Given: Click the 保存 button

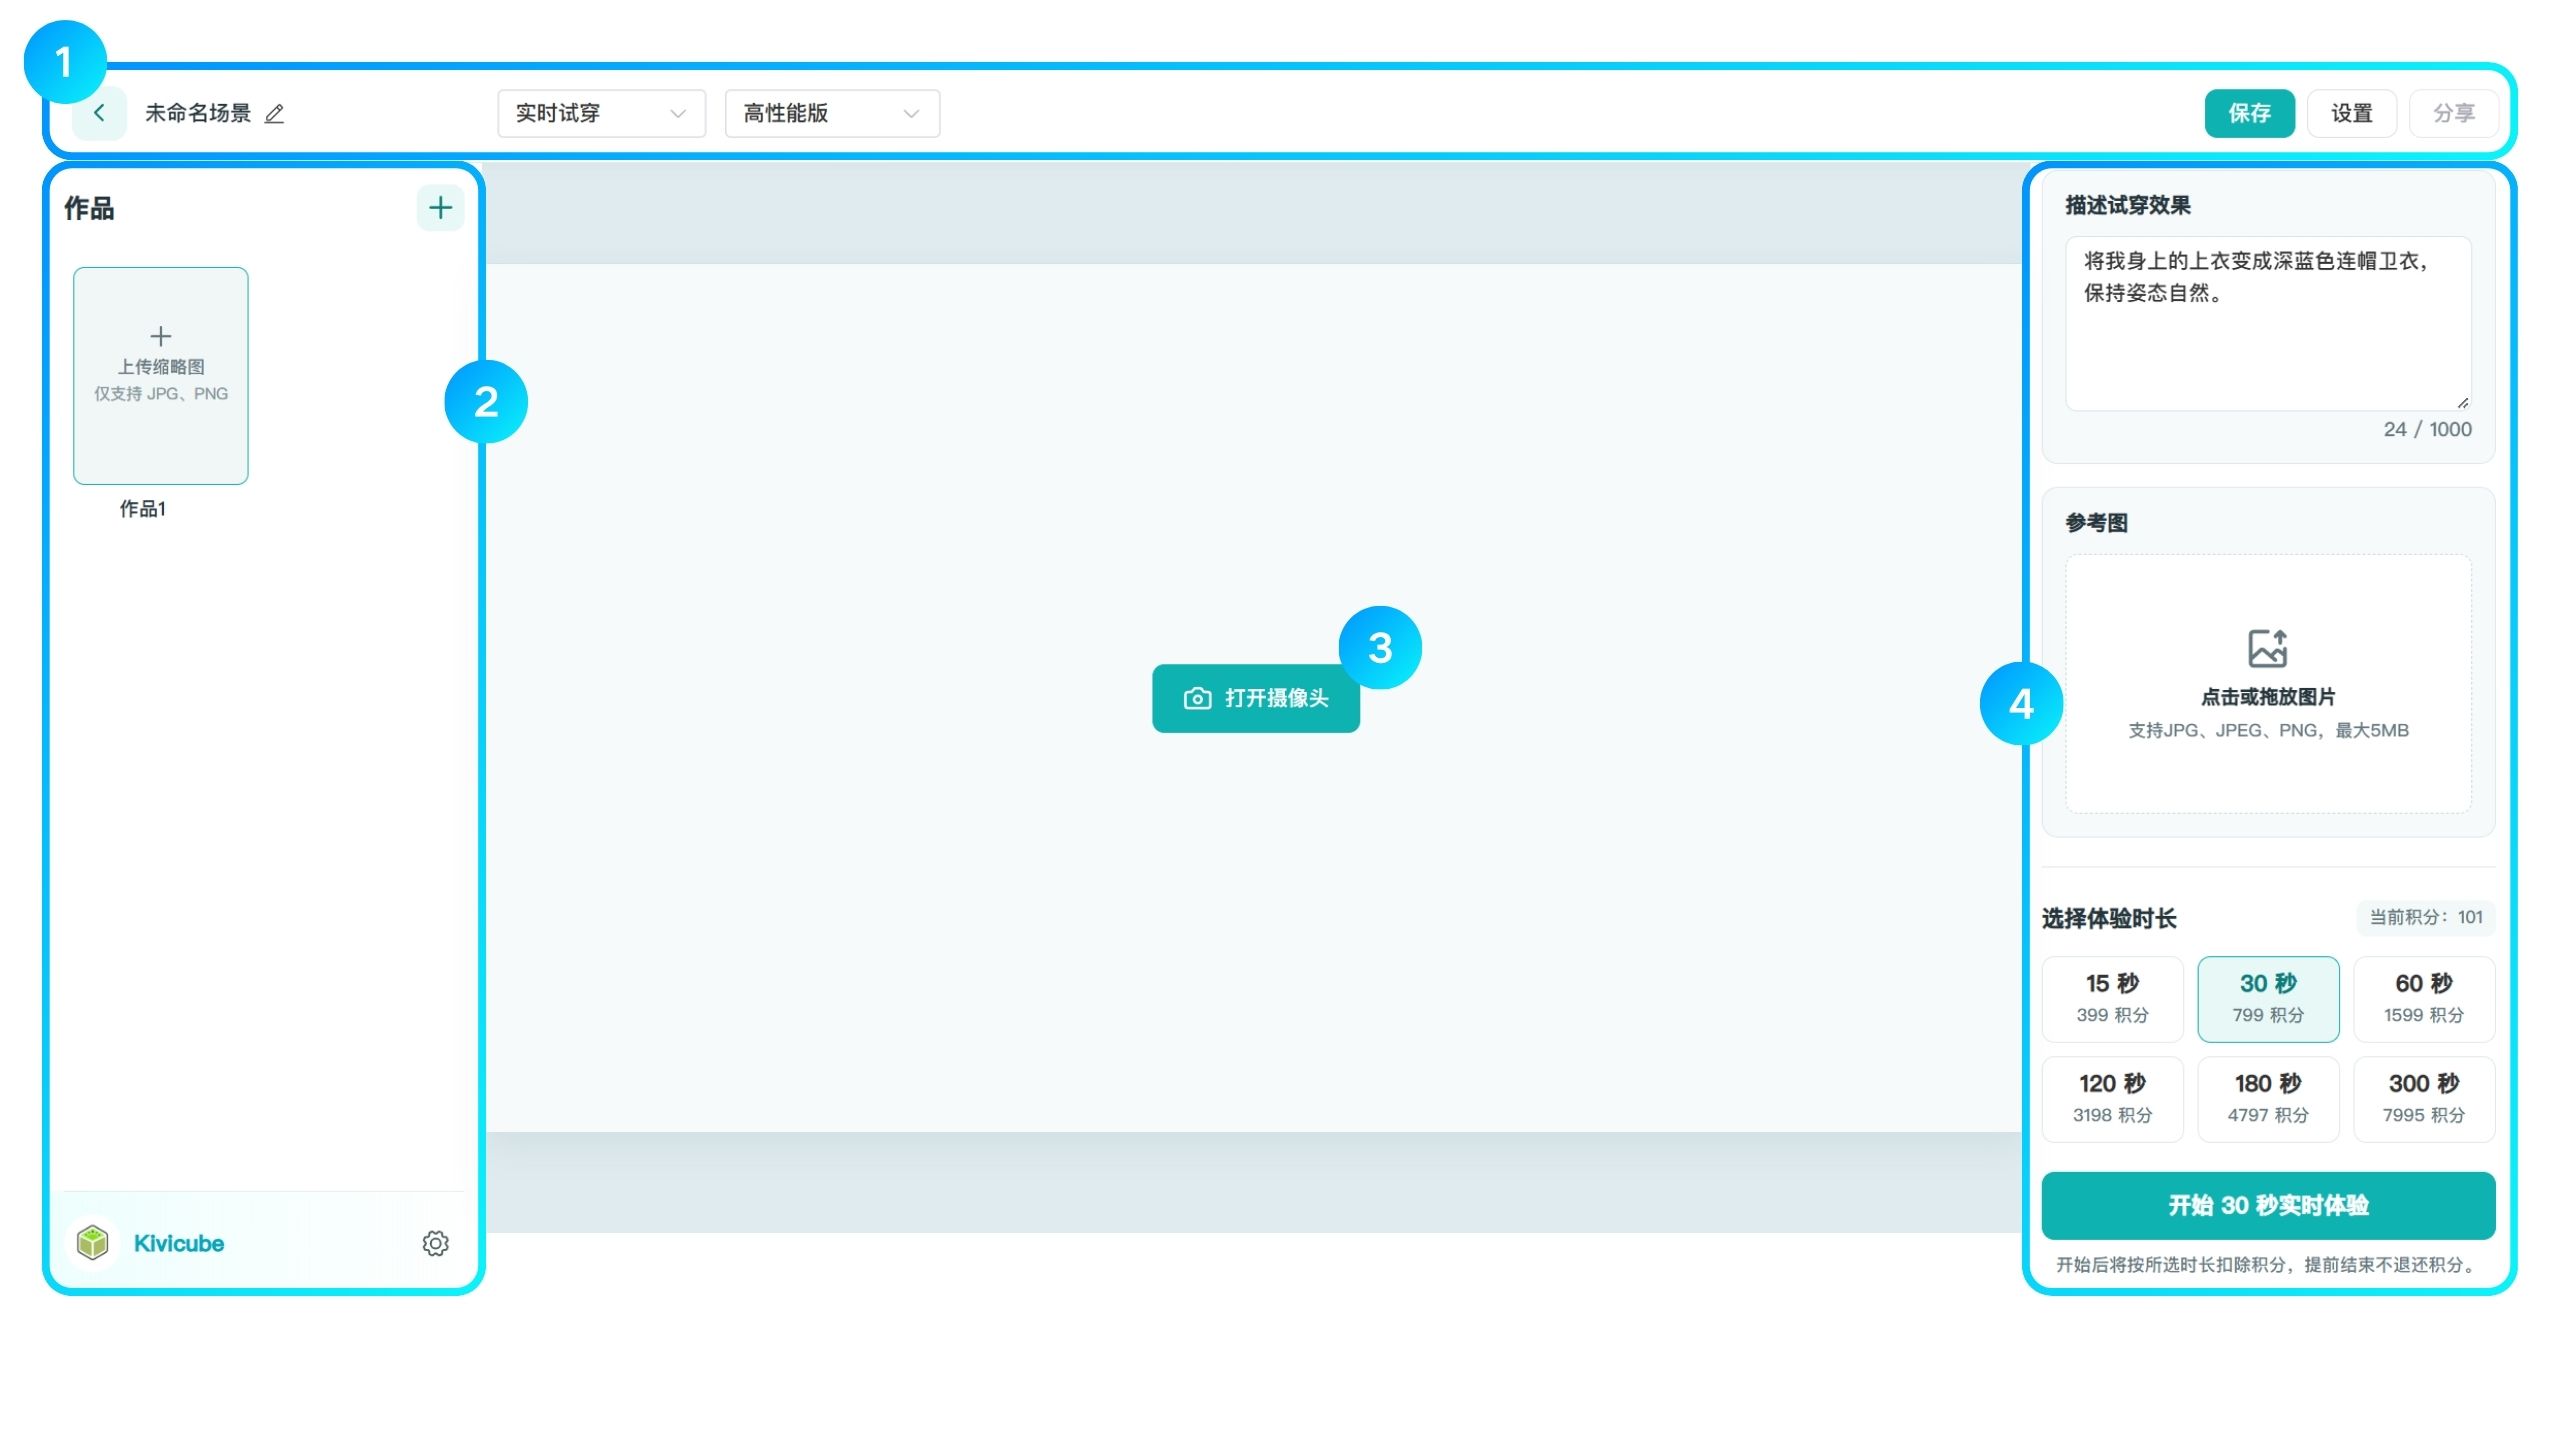Looking at the screenshot, I should tap(2249, 113).
